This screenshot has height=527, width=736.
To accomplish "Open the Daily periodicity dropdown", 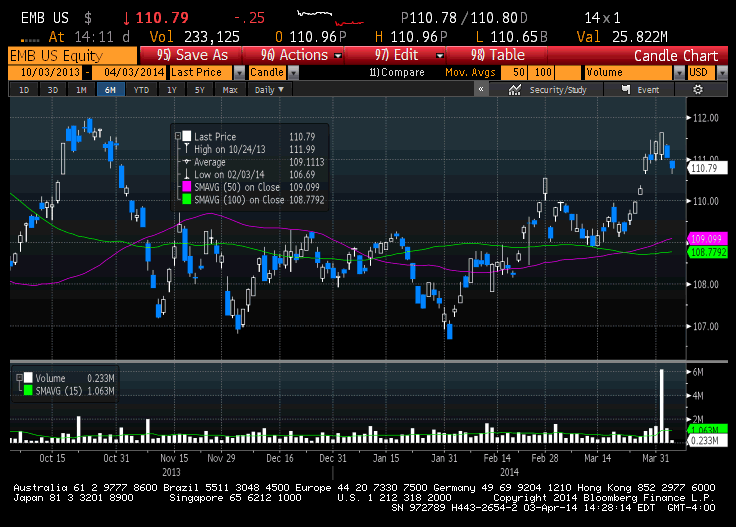I will click(x=269, y=90).
